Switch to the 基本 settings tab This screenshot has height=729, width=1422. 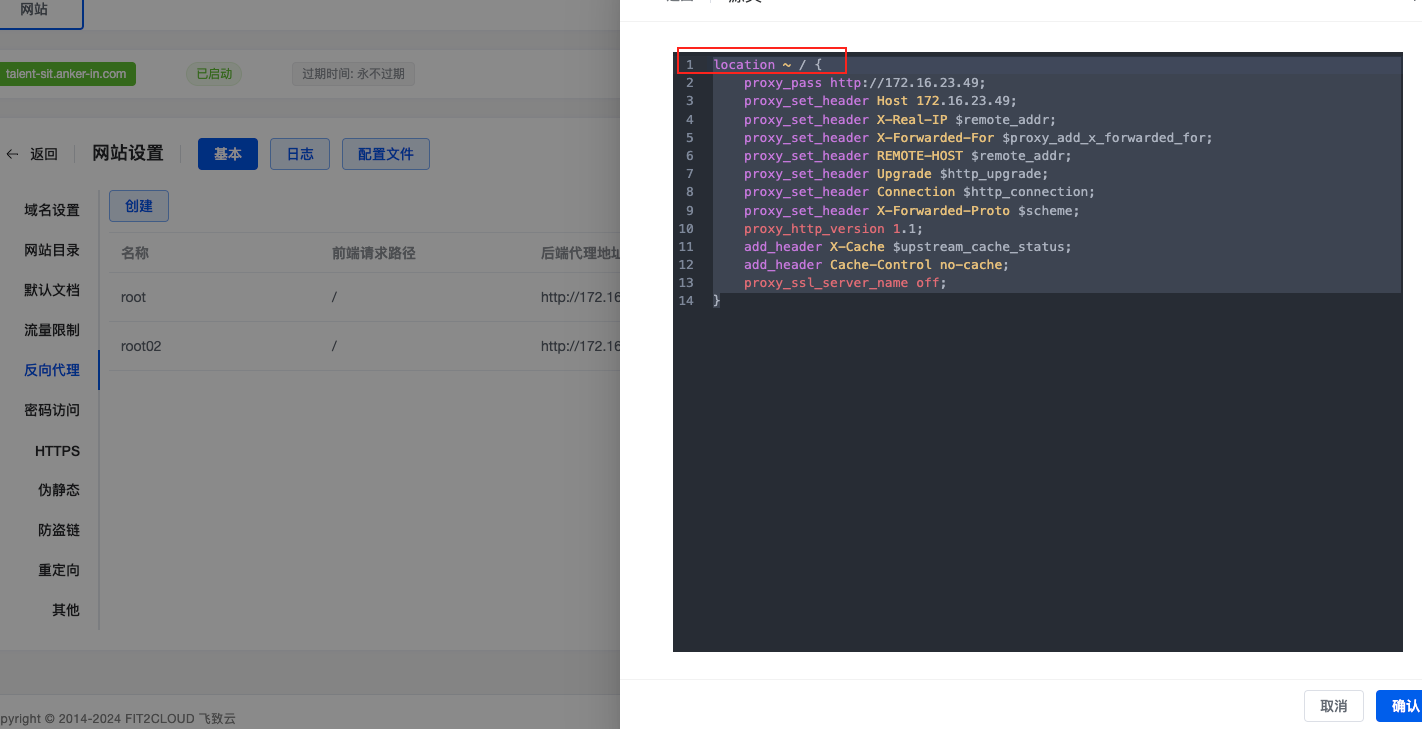pyautogui.click(x=227, y=154)
